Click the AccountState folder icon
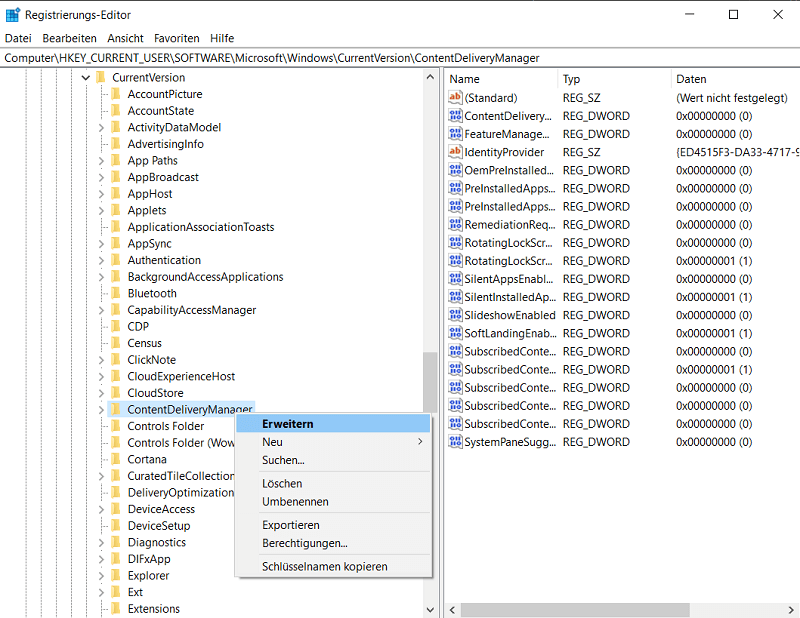 116,111
